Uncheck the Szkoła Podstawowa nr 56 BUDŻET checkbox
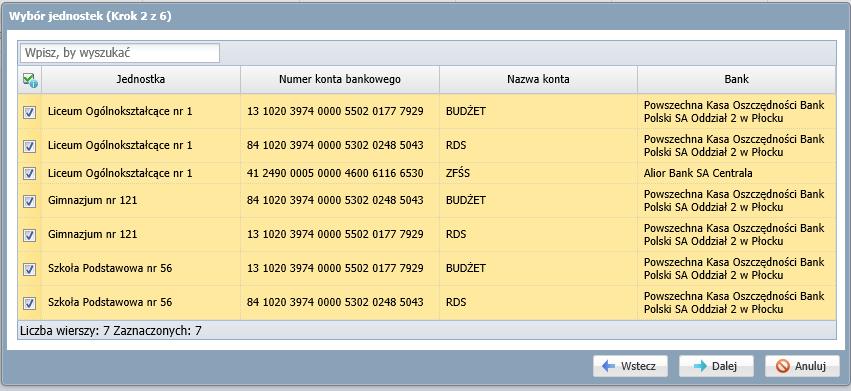Screen dimensions: 851x391 [x=30, y=269]
